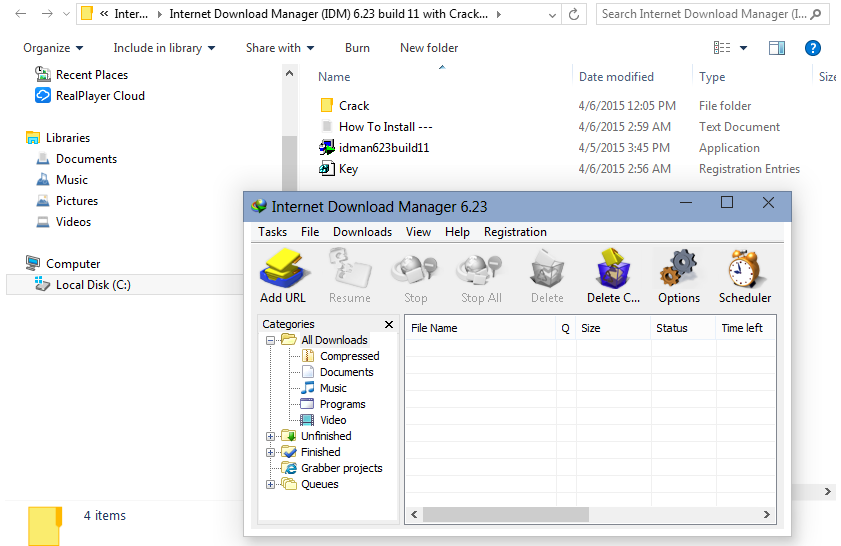Click IDM list scroll right arrow
Image resolution: width=841 pixels, height=546 pixels.
[767, 515]
